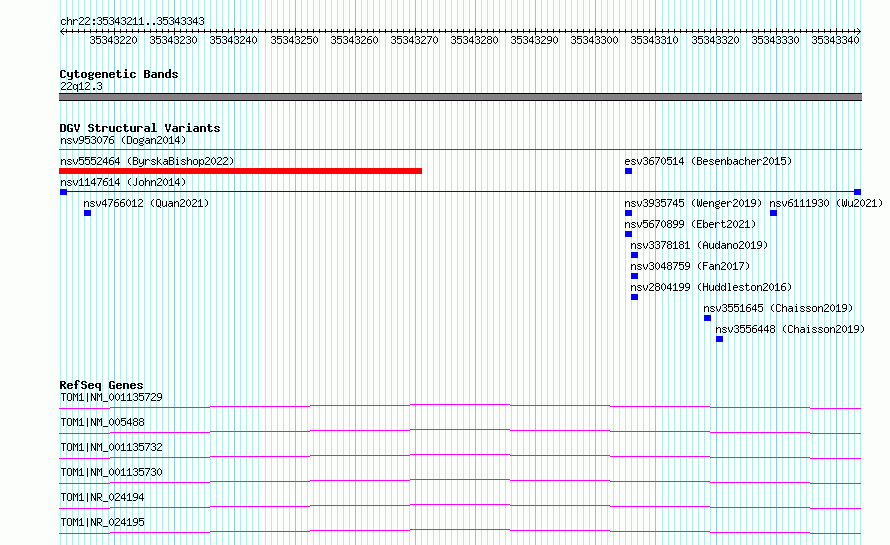
Task: Click the chr22:35343211..35343343 region label
Action: pos(132,21)
